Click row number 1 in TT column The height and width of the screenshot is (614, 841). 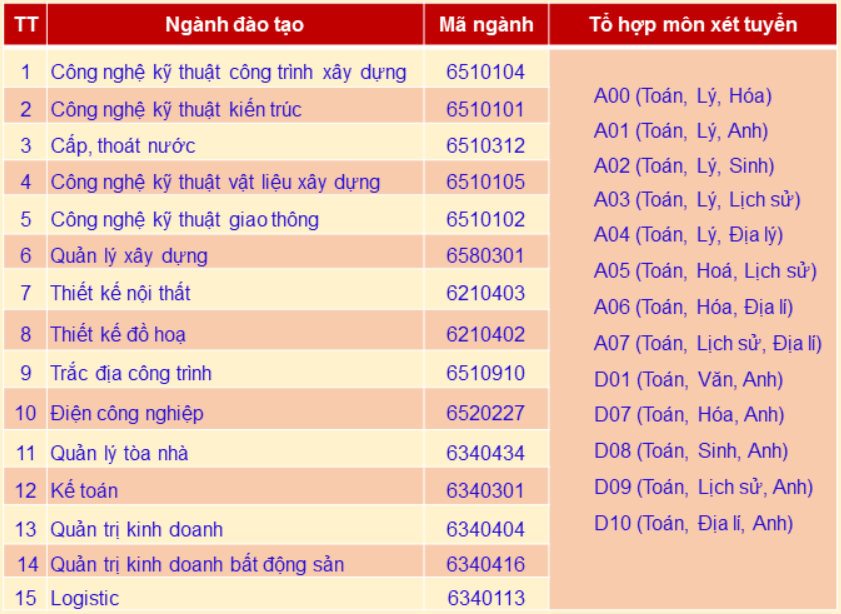pyautogui.click(x=26, y=72)
